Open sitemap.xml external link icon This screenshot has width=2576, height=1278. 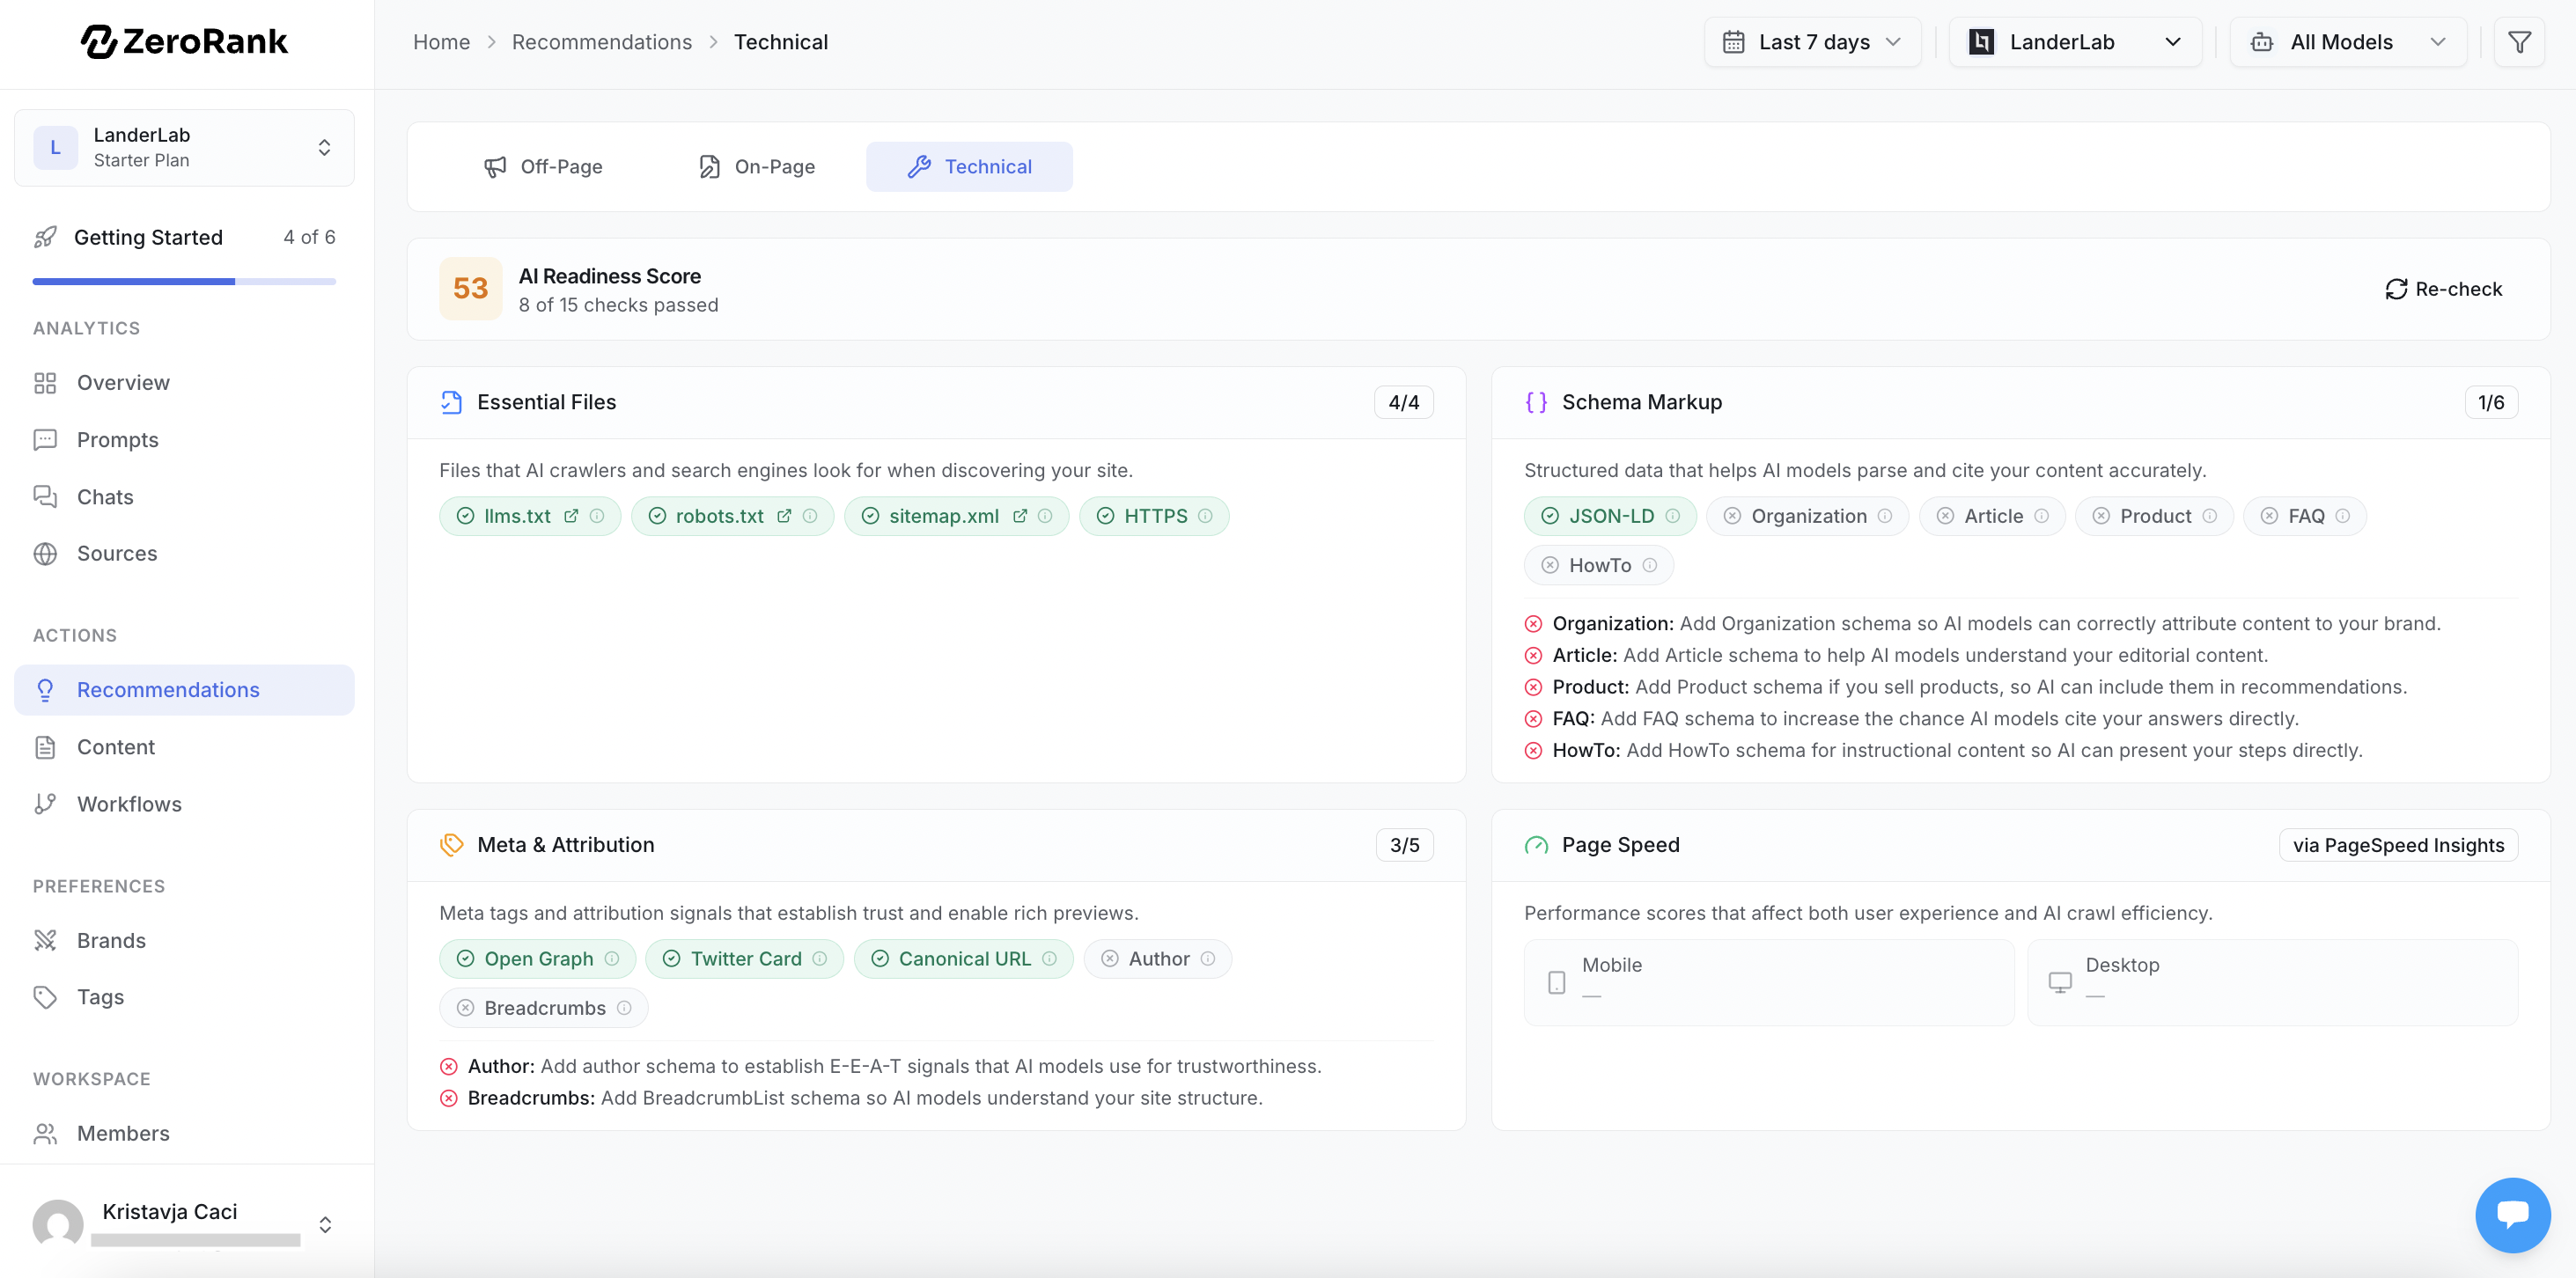[1020, 516]
